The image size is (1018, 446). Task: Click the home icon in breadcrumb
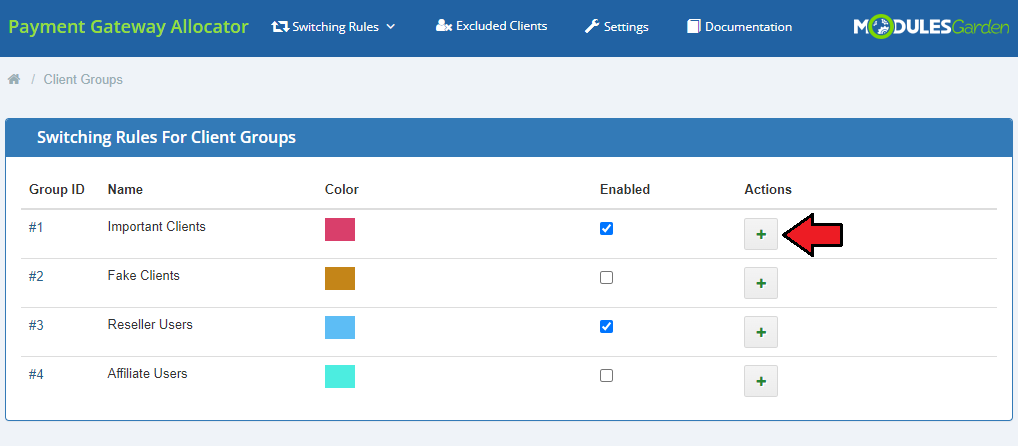(x=14, y=79)
